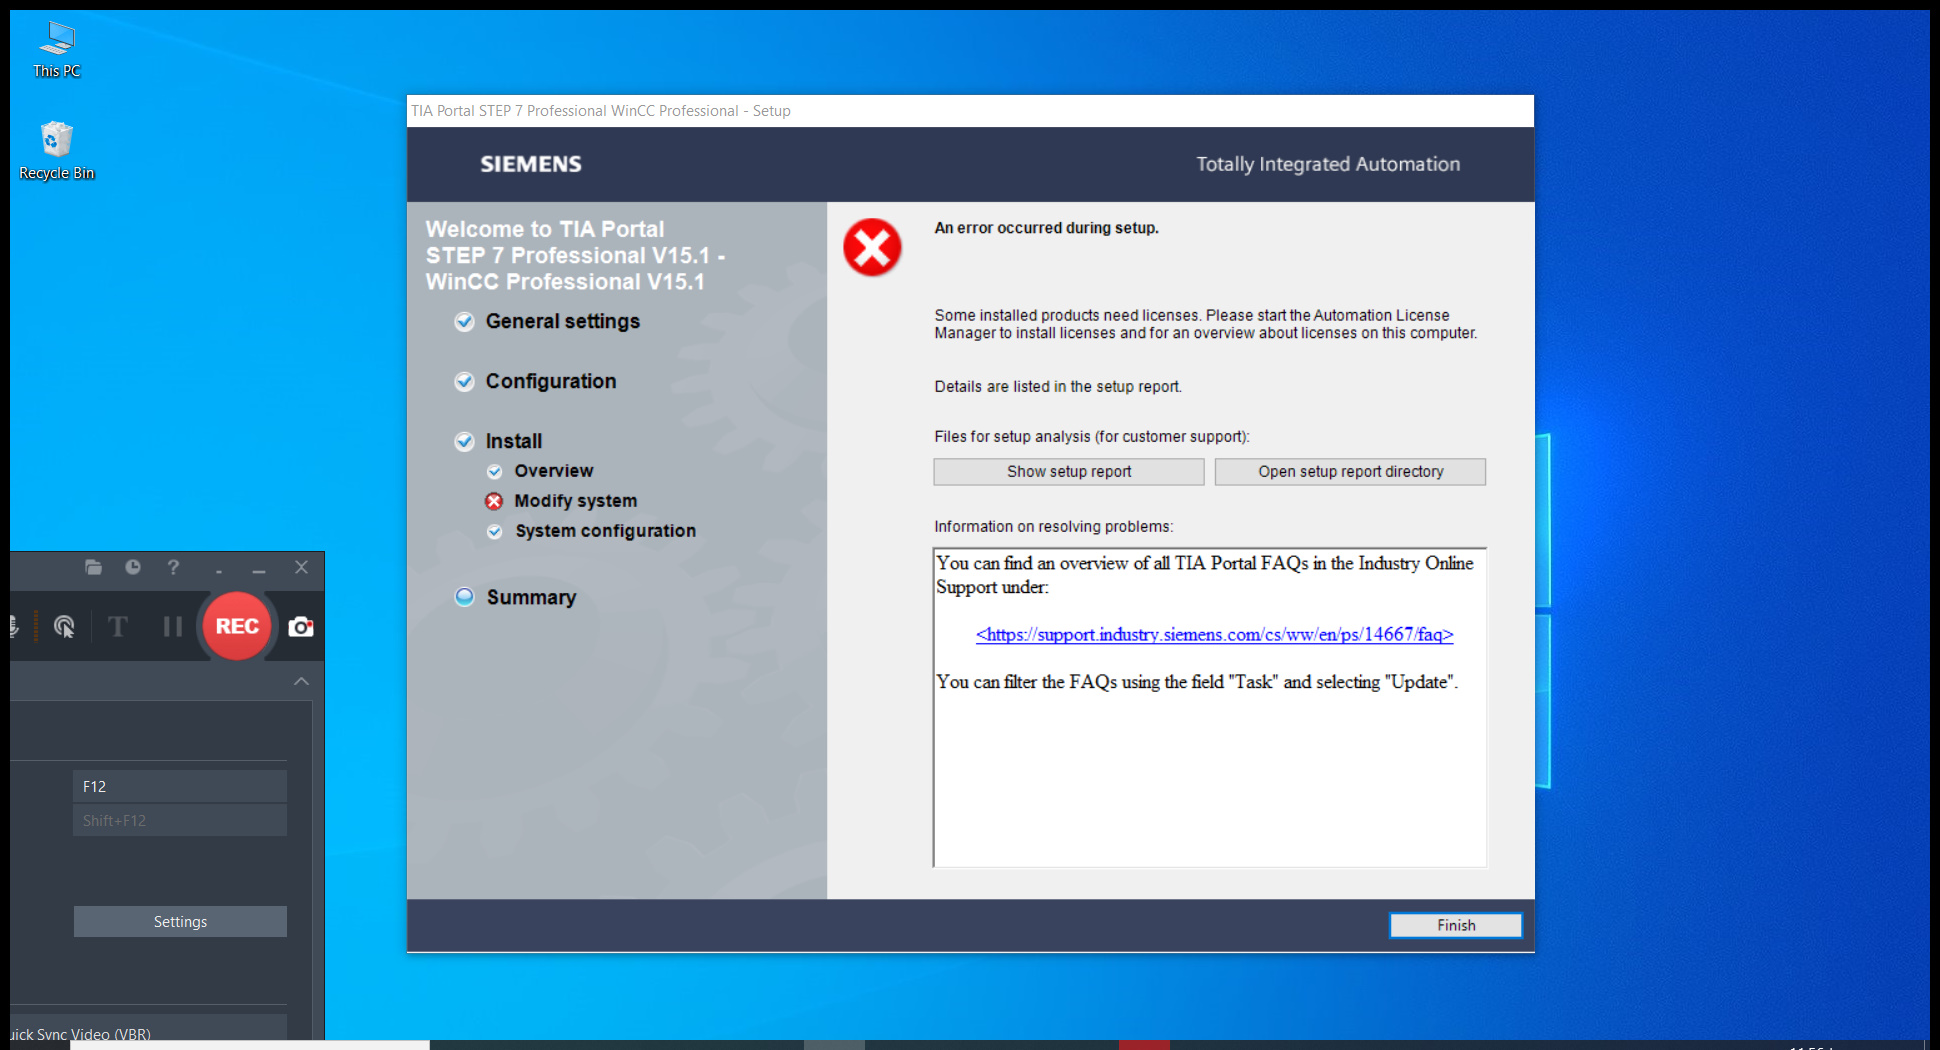
Task: Click the check mark beside Overview
Action: (494, 471)
